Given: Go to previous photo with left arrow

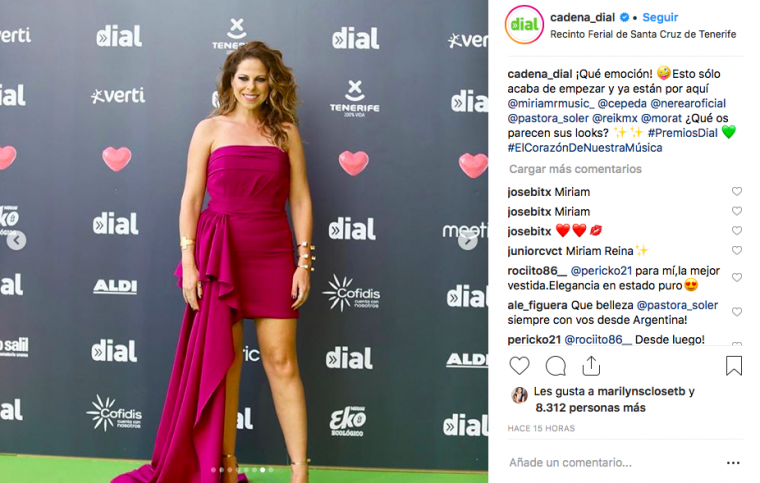Looking at the screenshot, I should [17, 240].
